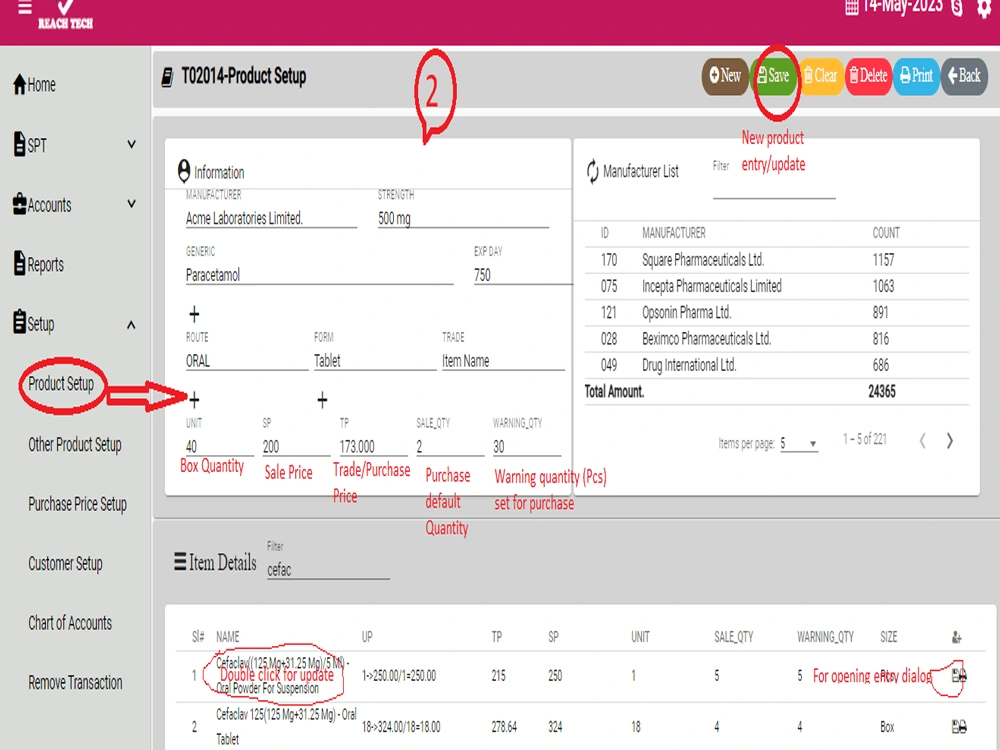Click the Reach Tech logo

click(65, 15)
